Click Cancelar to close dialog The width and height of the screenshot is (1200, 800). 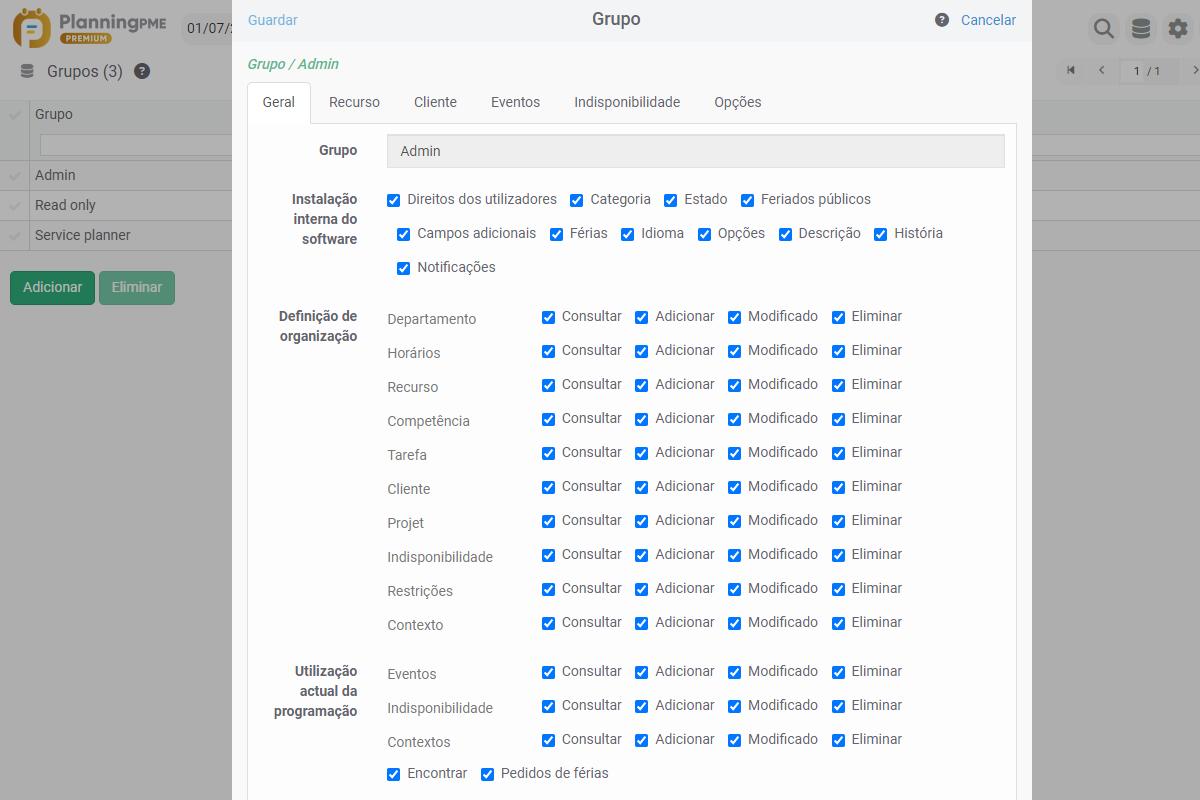click(988, 20)
